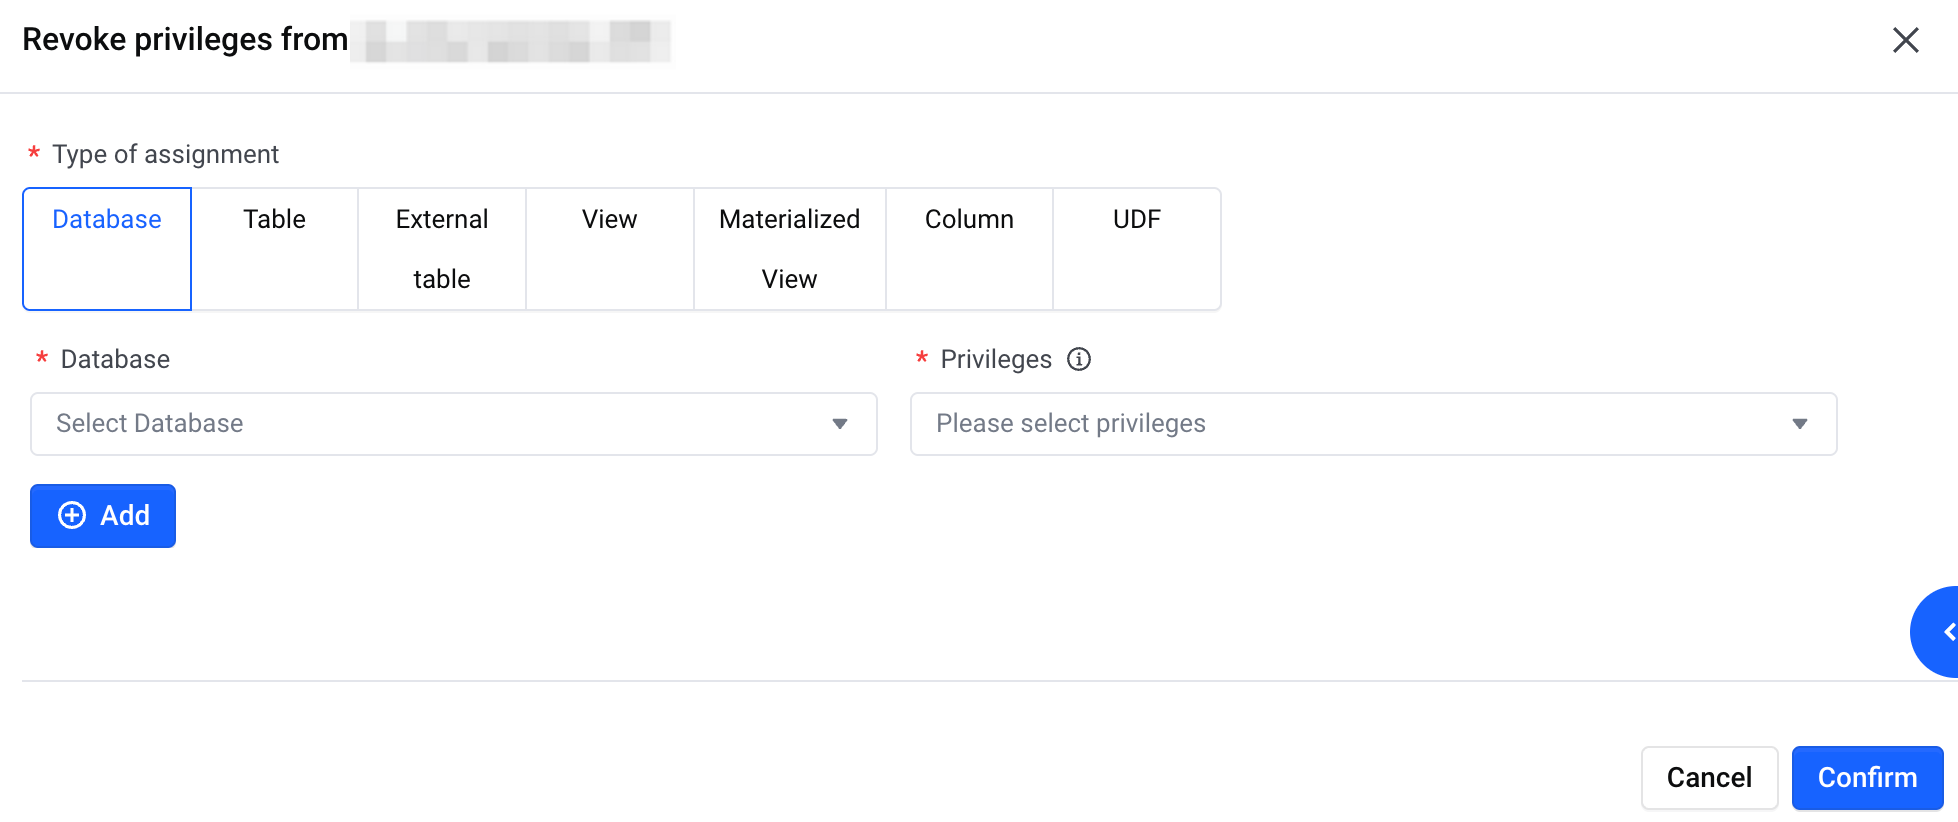Click the plus icon on Add
Viewport: 1958px width, 822px height.
point(72,515)
